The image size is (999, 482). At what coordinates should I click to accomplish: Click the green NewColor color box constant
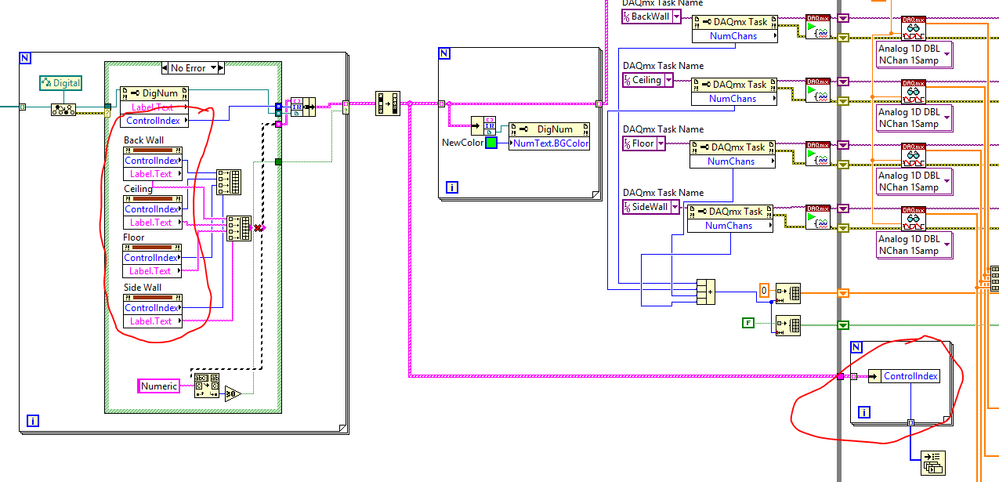point(491,143)
